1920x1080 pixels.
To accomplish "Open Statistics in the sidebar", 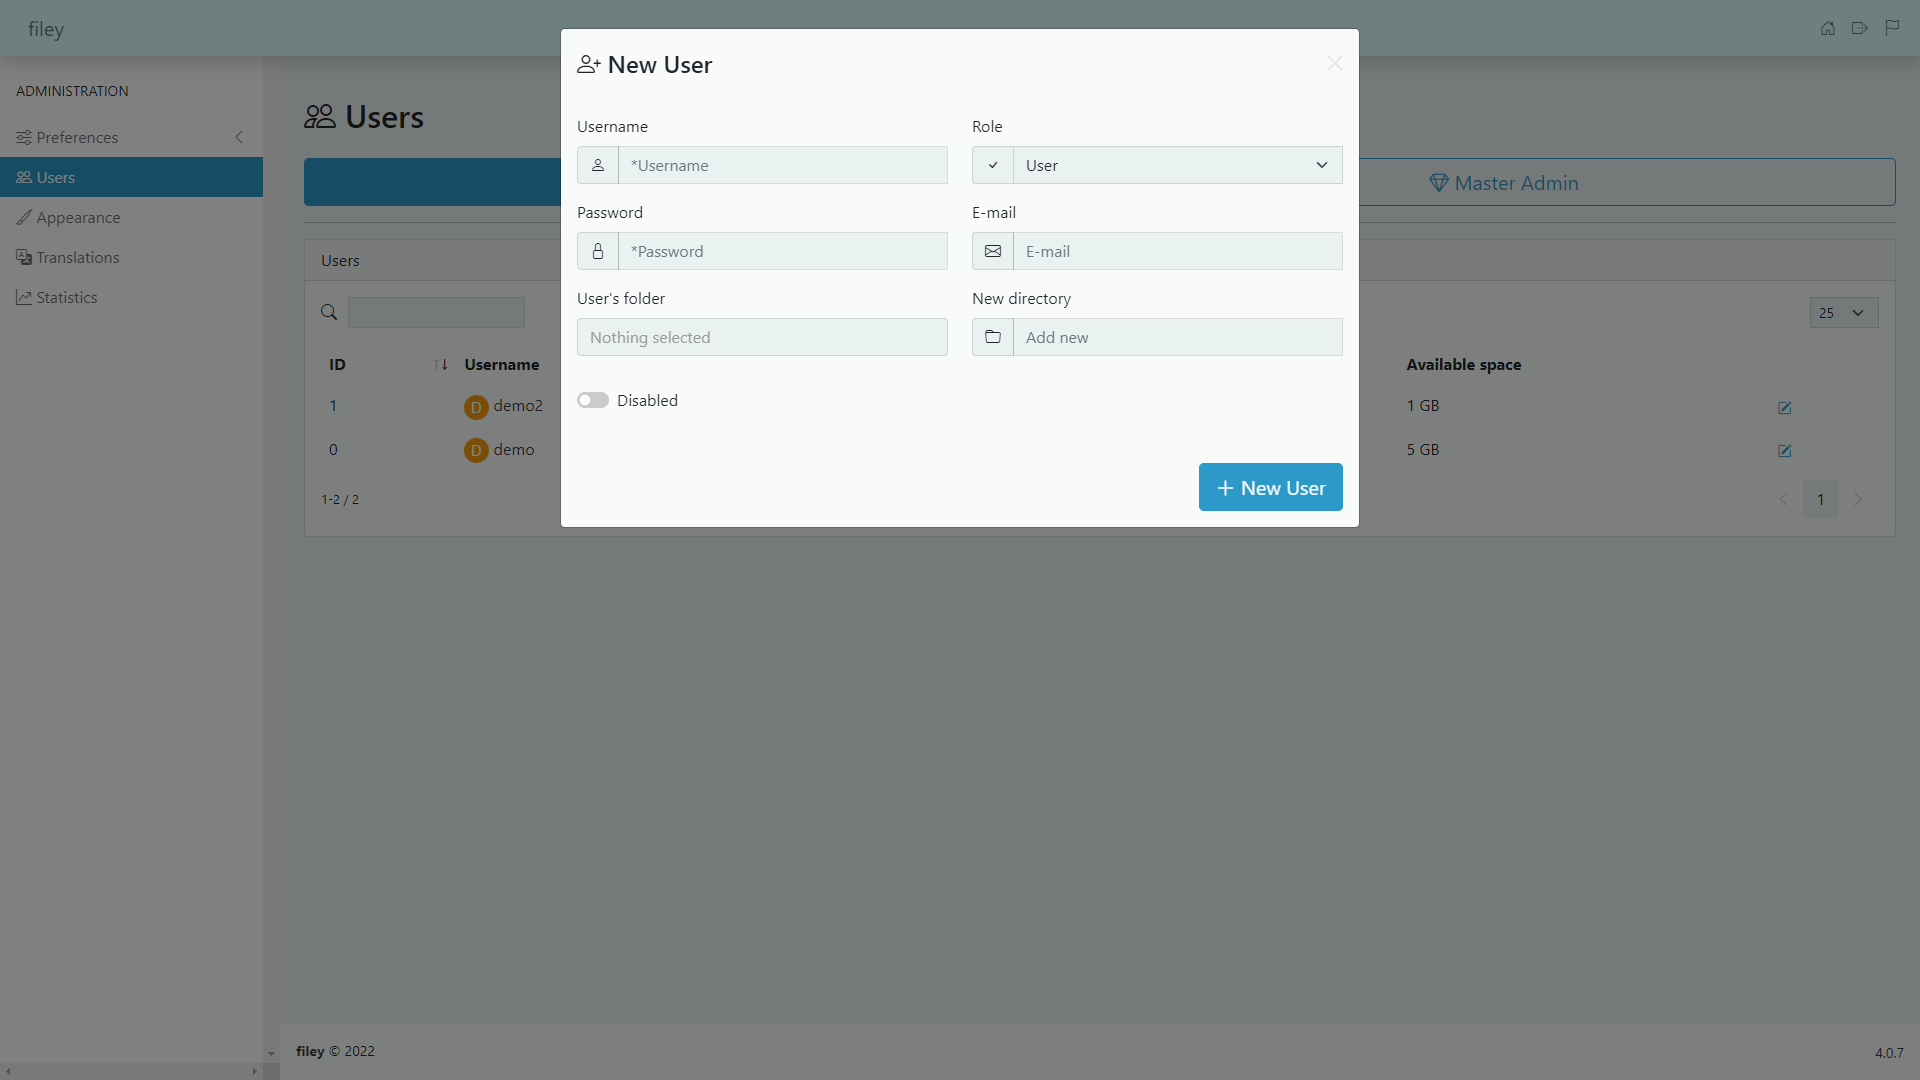I will point(66,297).
